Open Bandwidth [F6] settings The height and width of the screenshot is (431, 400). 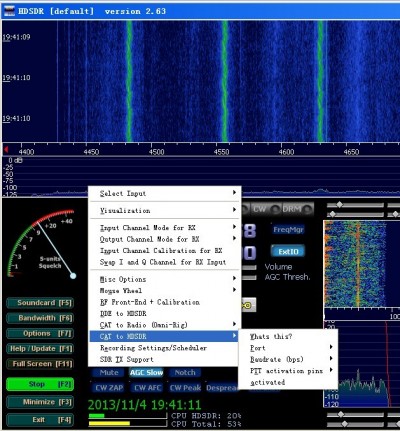coord(40,318)
